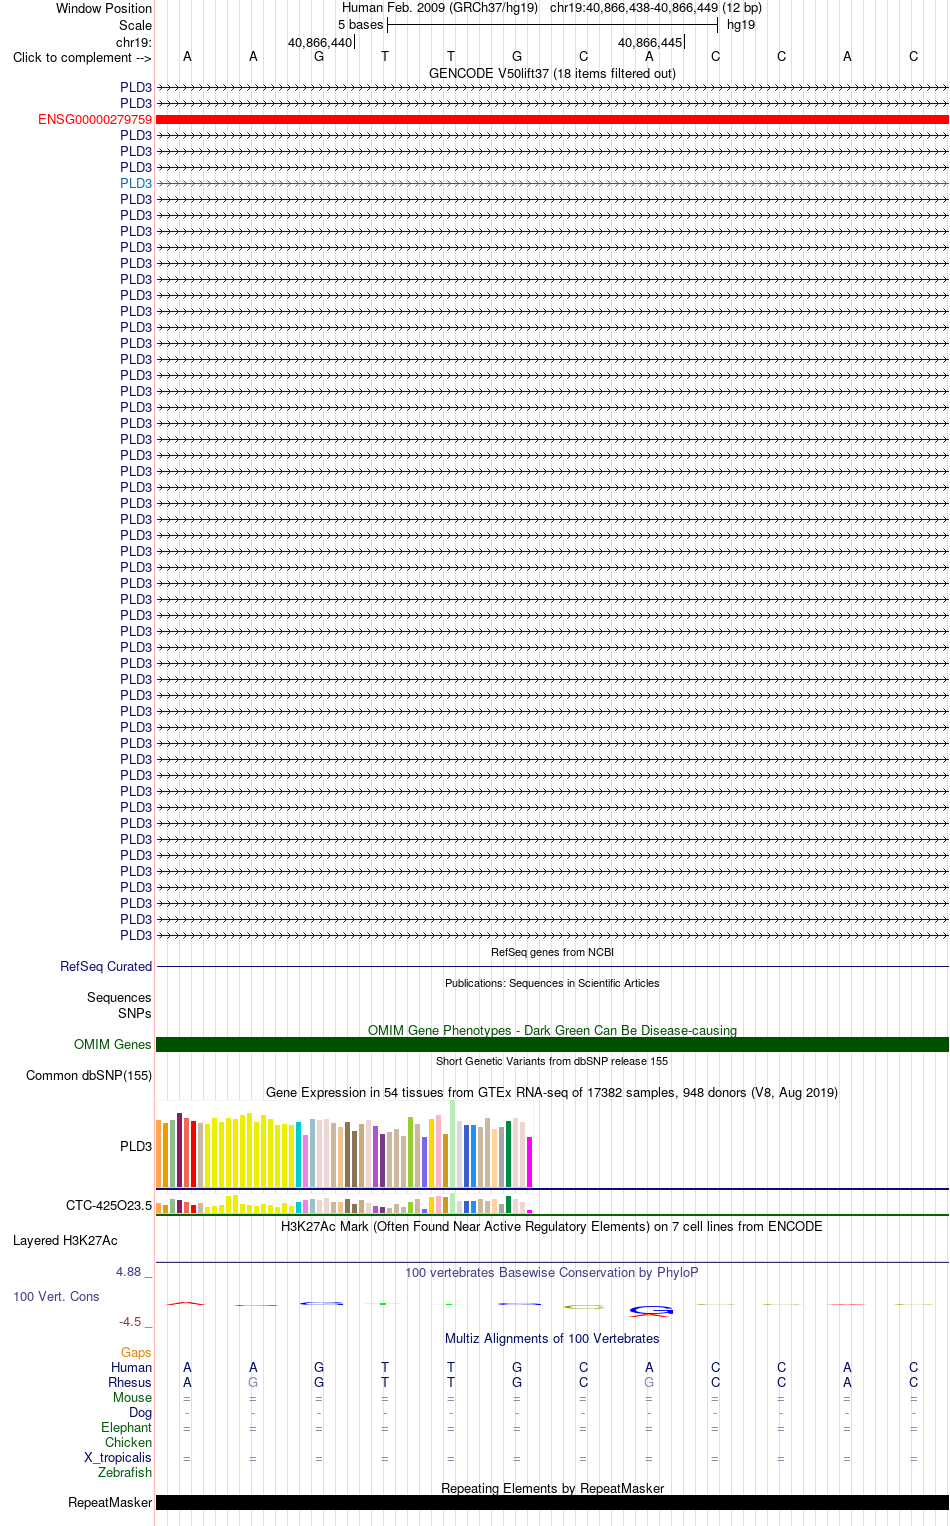Open the light-blue PLD3 transcript label
This screenshot has height=1526, width=950.
click(x=136, y=183)
